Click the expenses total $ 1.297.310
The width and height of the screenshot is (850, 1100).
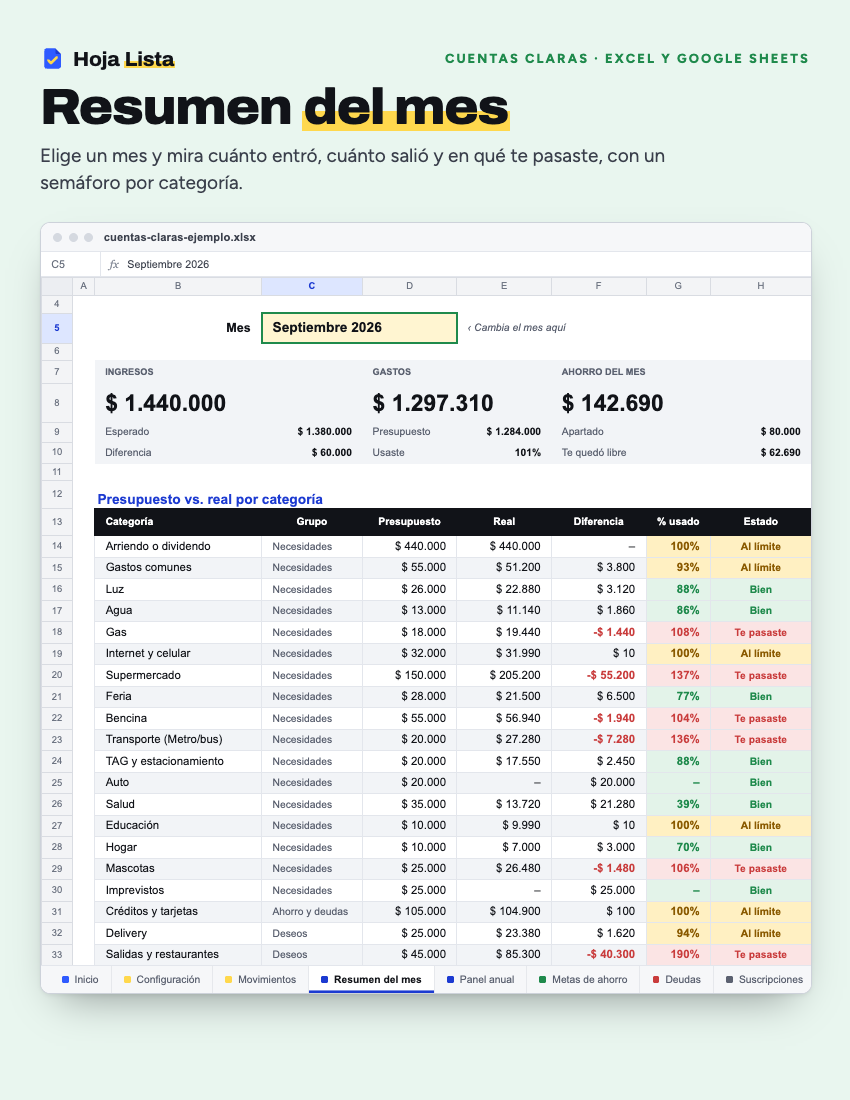click(433, 403)
